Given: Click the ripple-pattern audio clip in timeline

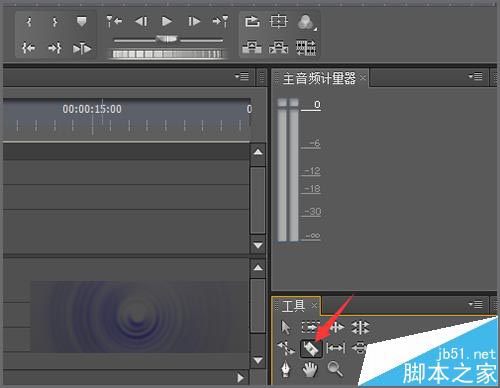Looking at the screenshot, I should coord(140,316).
